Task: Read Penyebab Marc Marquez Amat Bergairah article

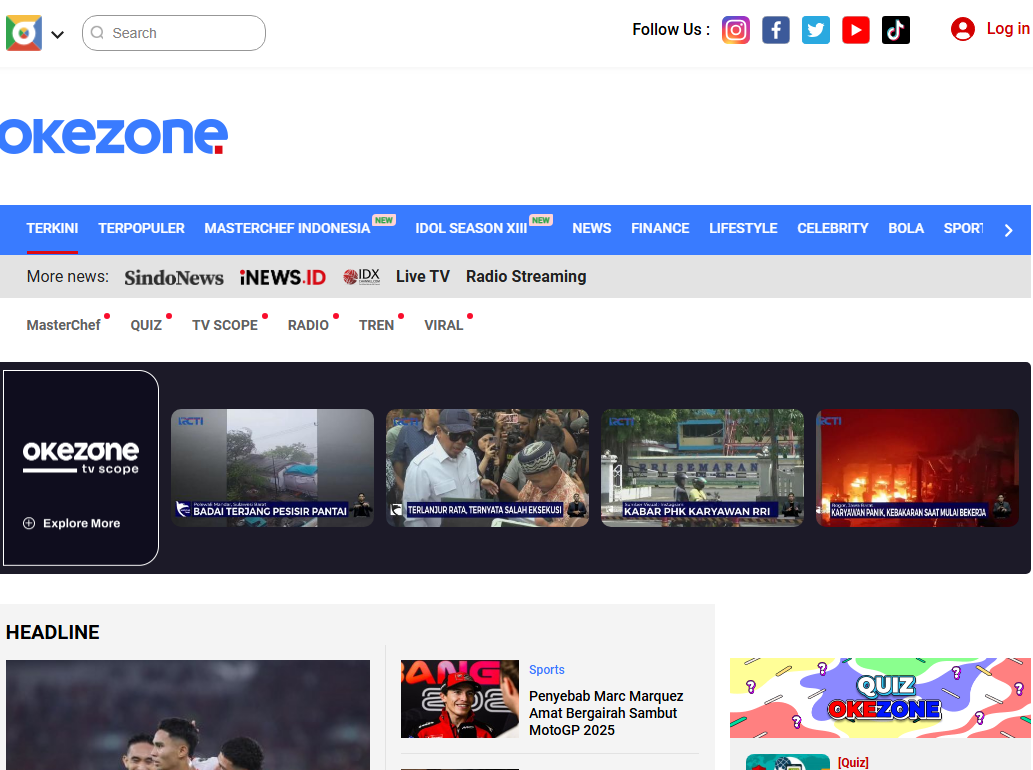Action: point(606,713)
